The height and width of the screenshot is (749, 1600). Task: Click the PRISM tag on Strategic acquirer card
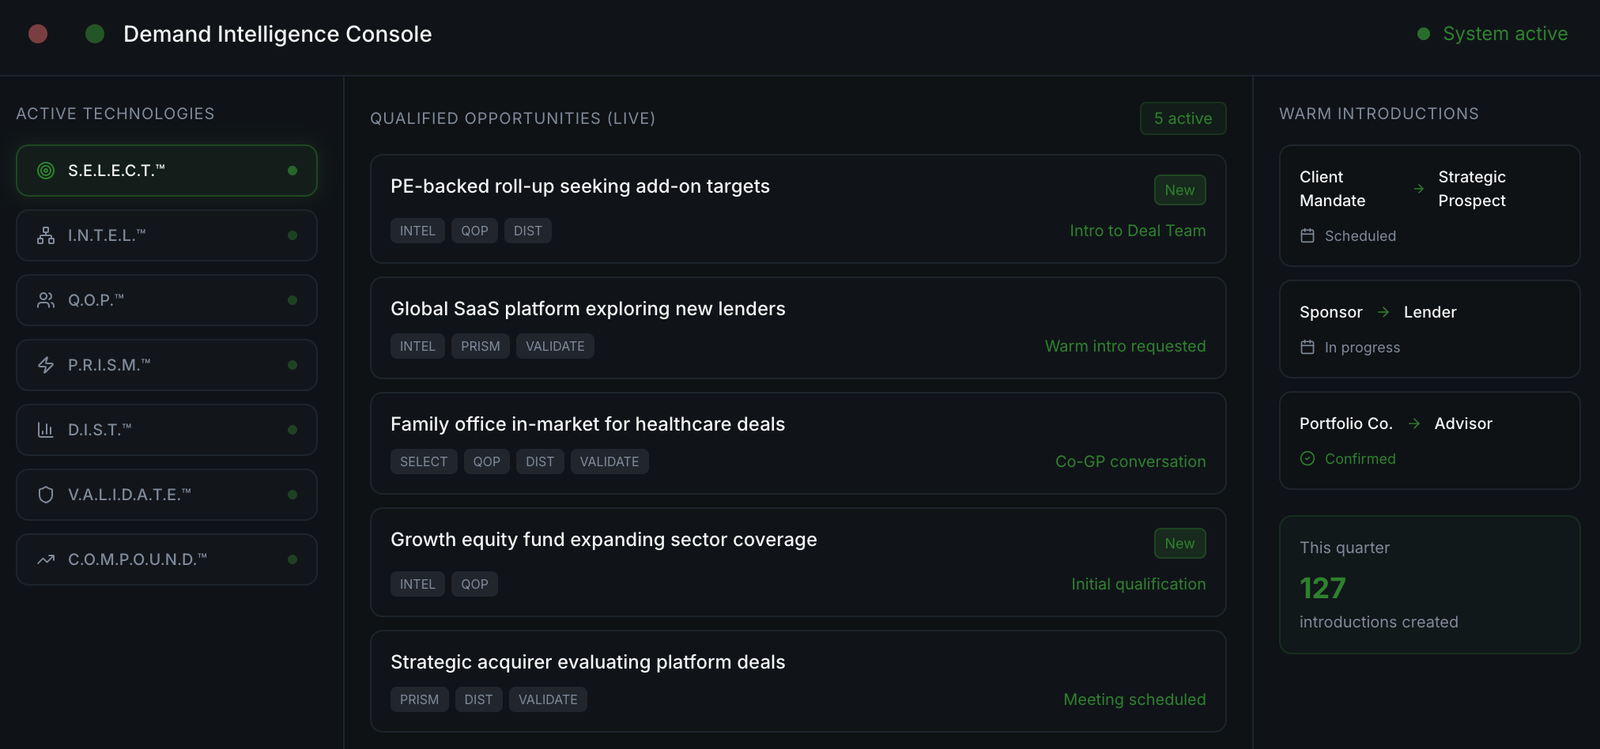point(419,700)
